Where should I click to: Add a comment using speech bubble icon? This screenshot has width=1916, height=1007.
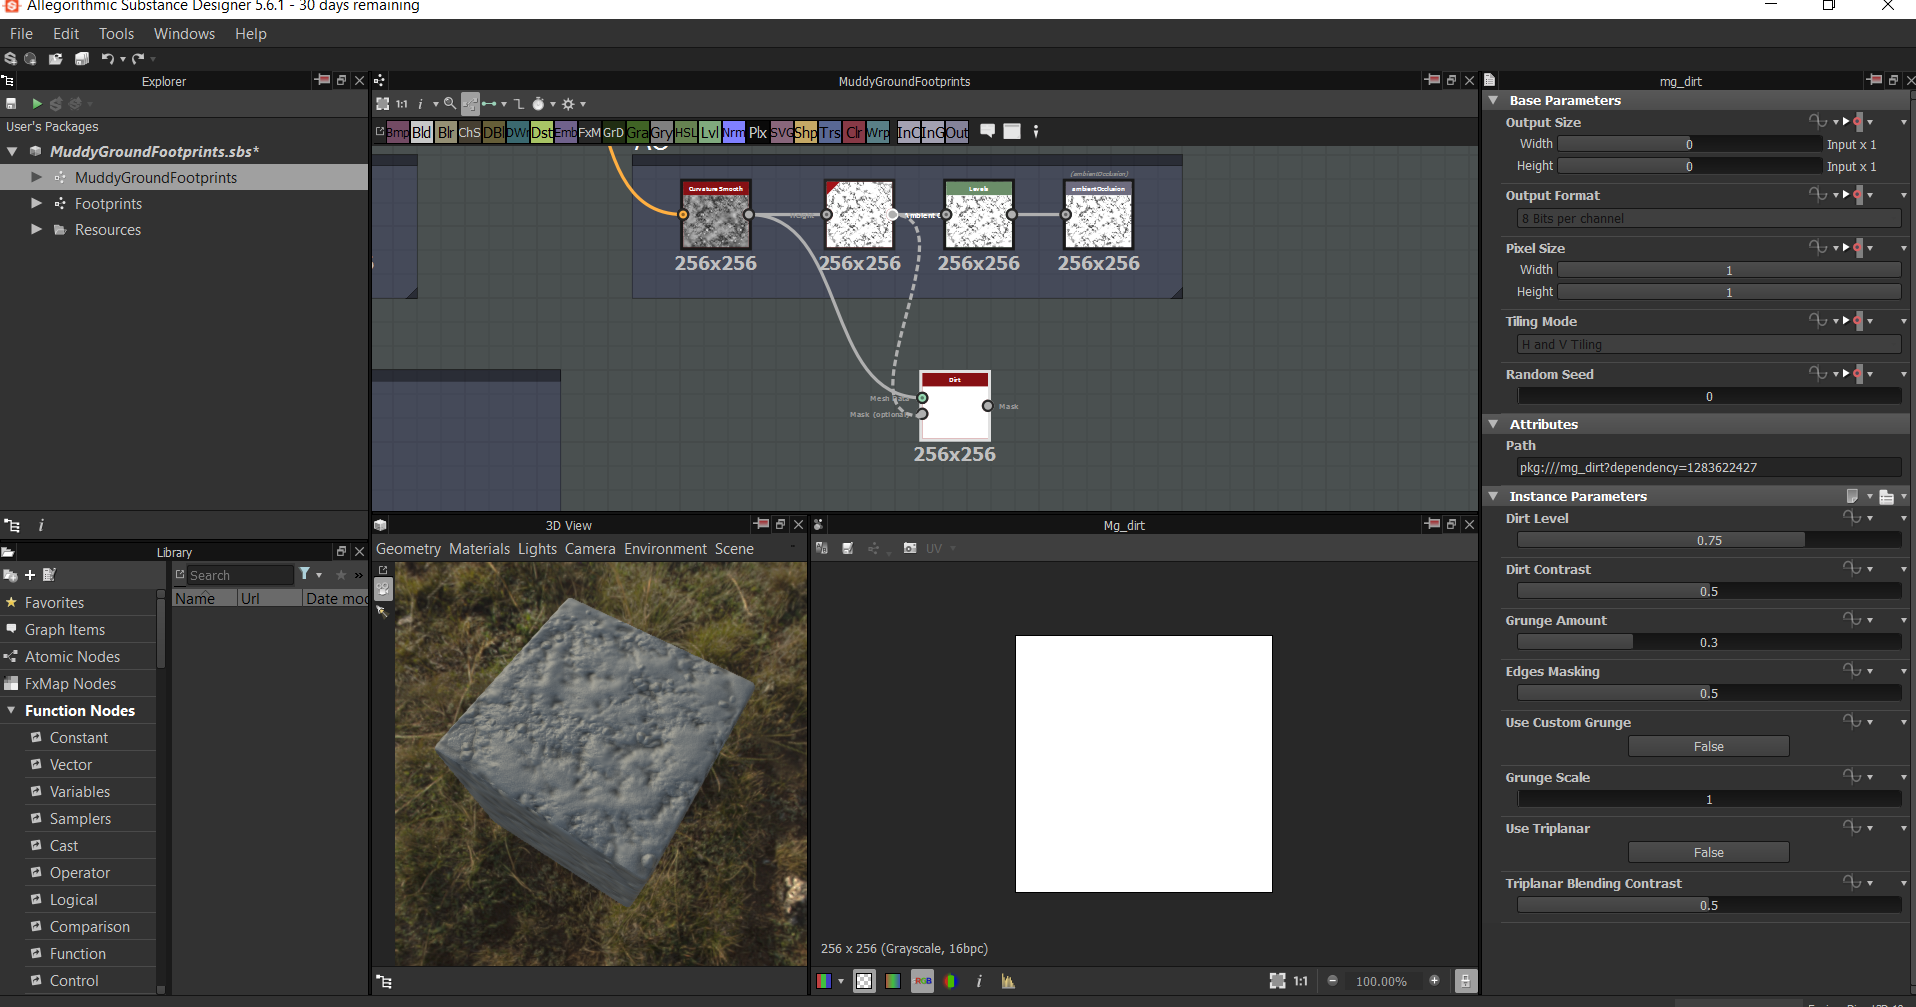point(987,131)
